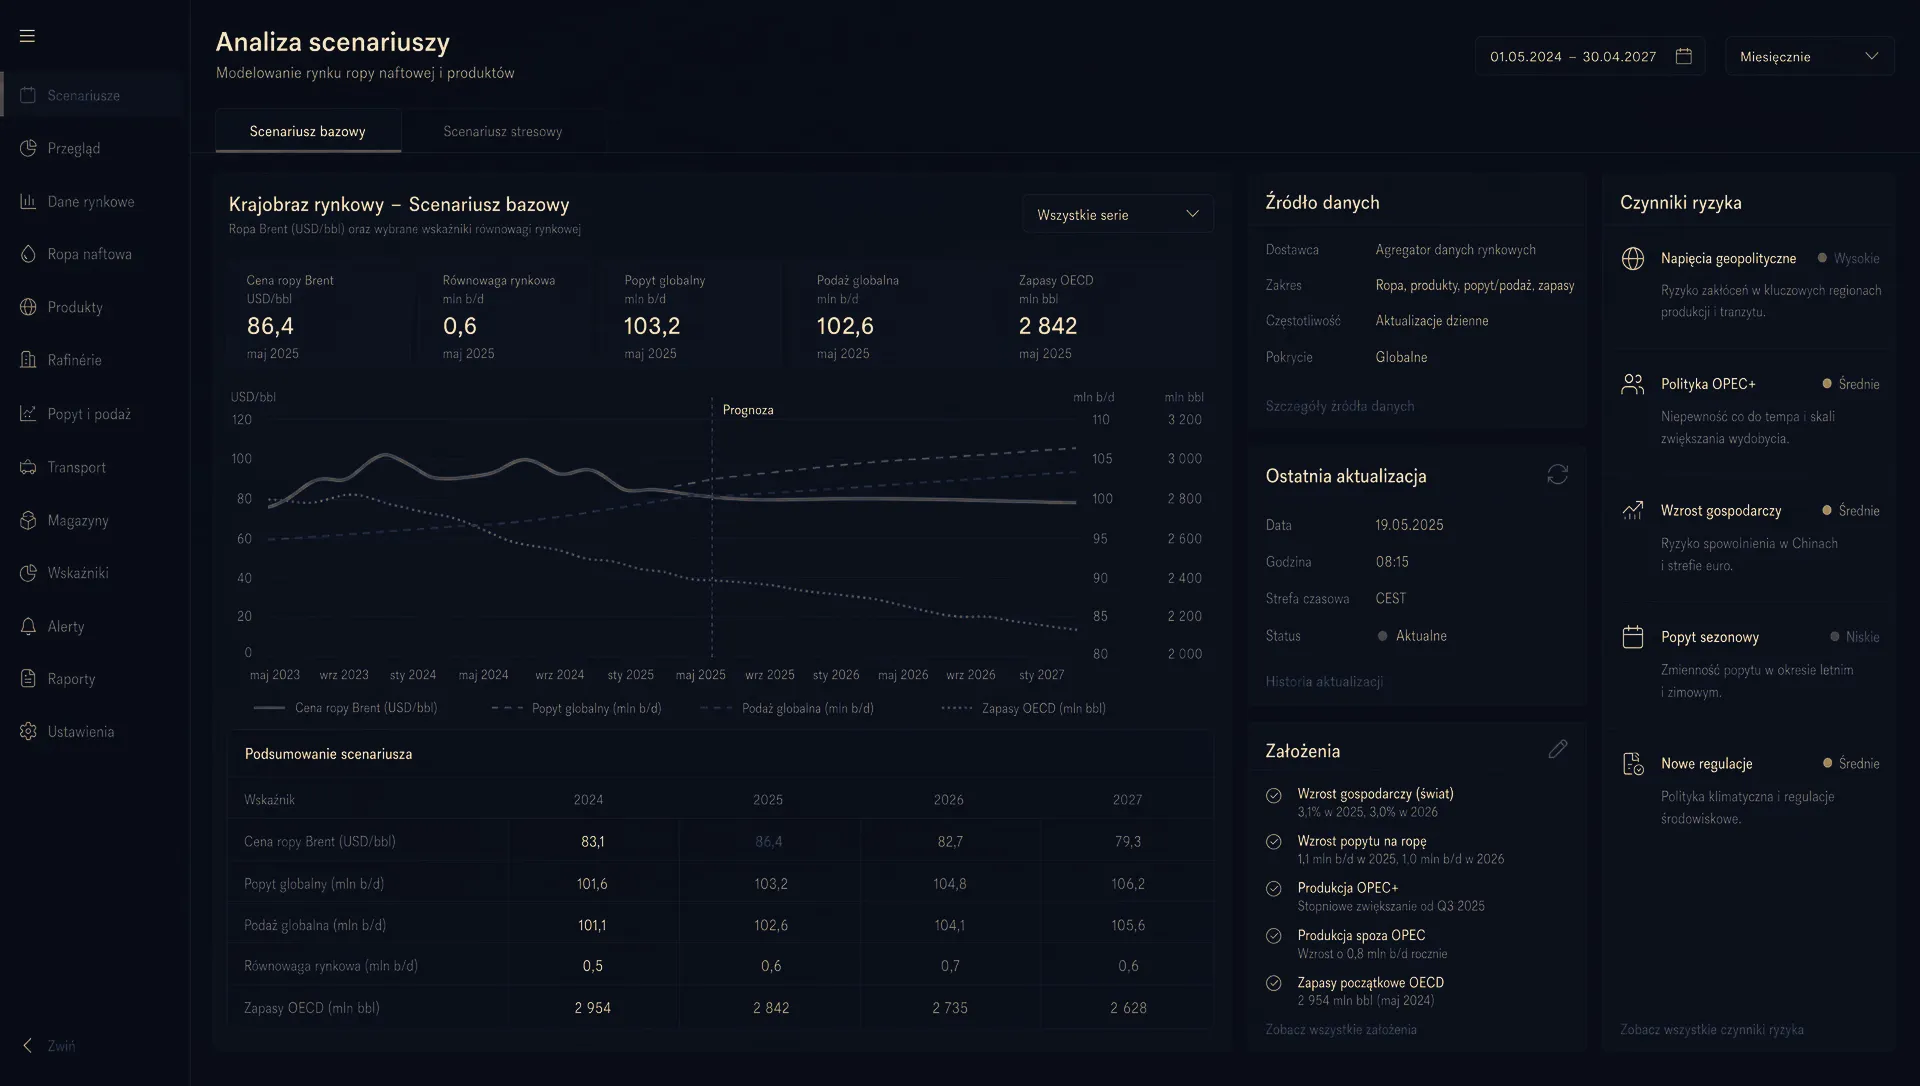The height and width of the screenshot is (1086, 1920).
Task: Toggle Produkcja OPEC+ assumption check mark
Action: pos(1274,889)
